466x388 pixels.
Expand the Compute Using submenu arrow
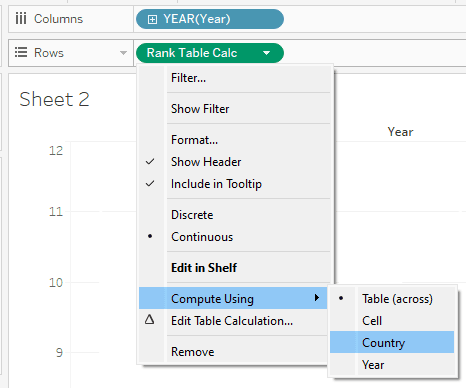tap(317, 297)
